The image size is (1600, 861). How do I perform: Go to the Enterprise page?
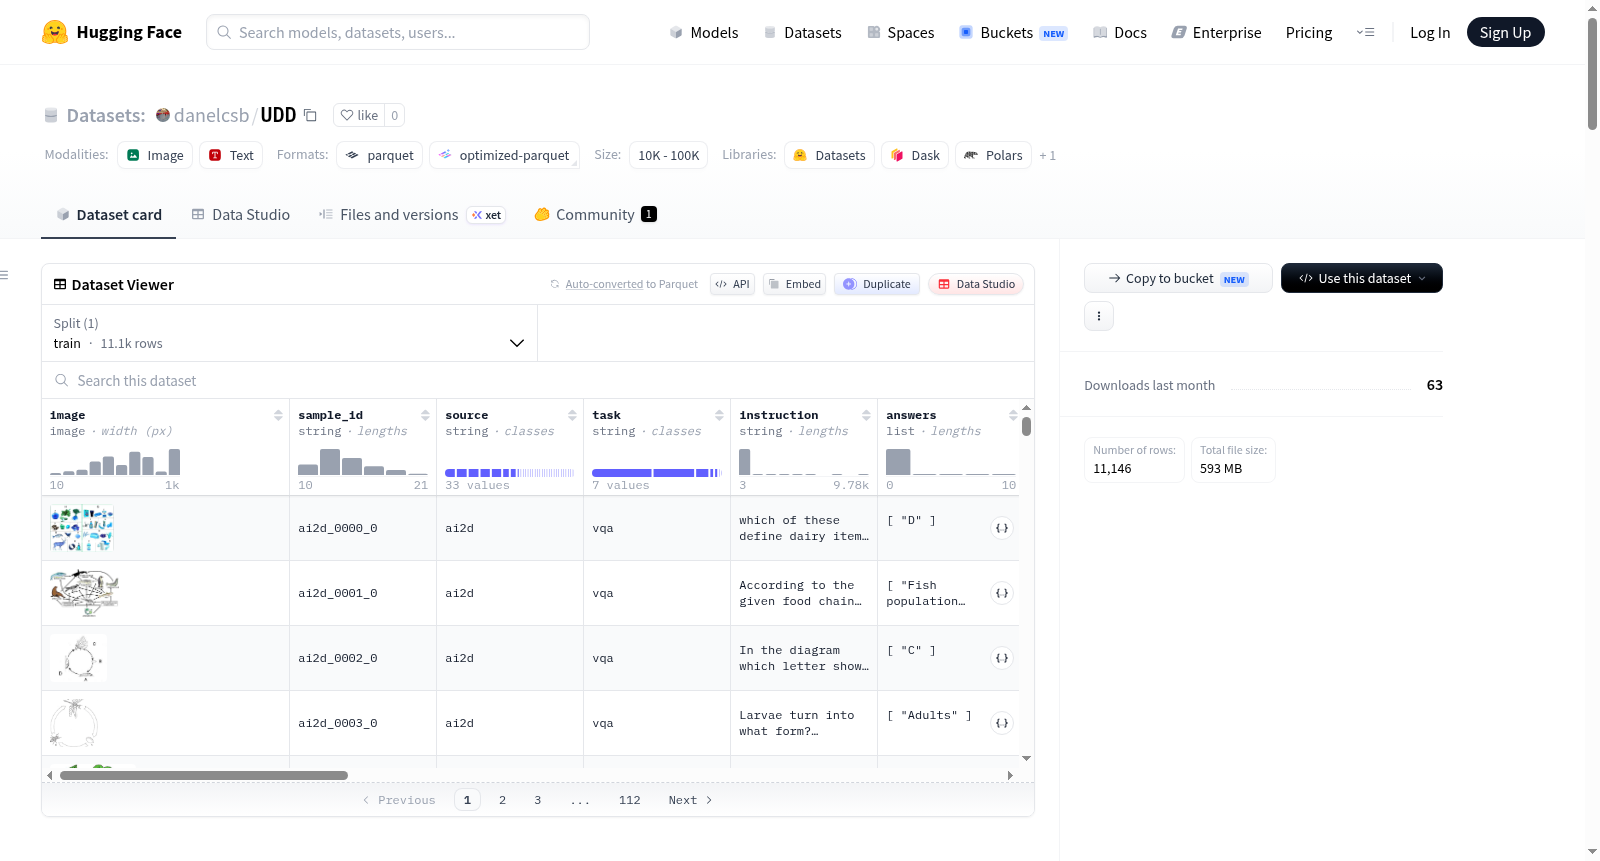click(1216, 32)
